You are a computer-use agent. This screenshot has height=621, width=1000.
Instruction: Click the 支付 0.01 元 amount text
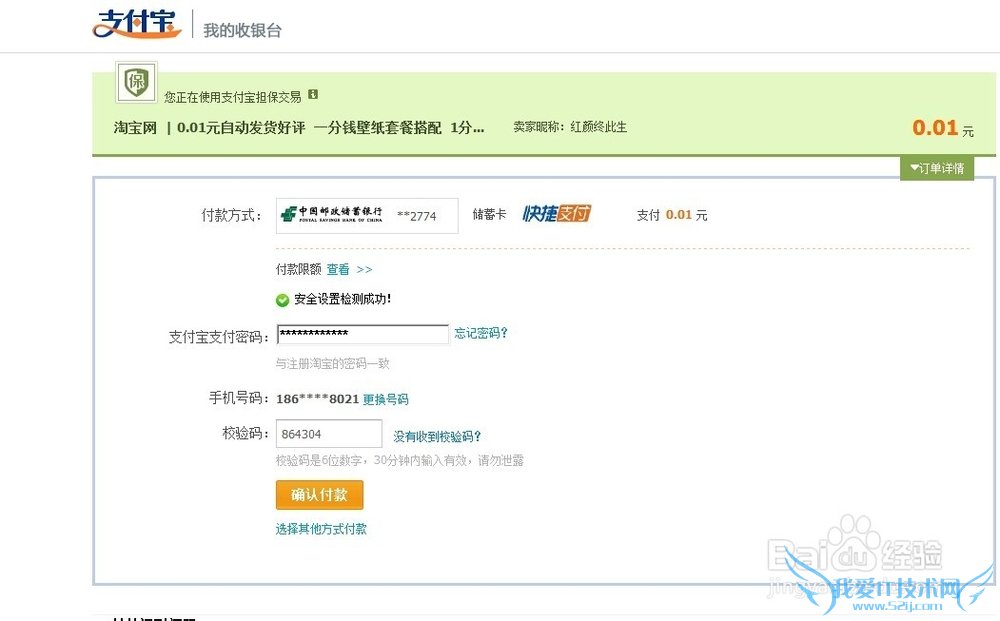point(672,215)
